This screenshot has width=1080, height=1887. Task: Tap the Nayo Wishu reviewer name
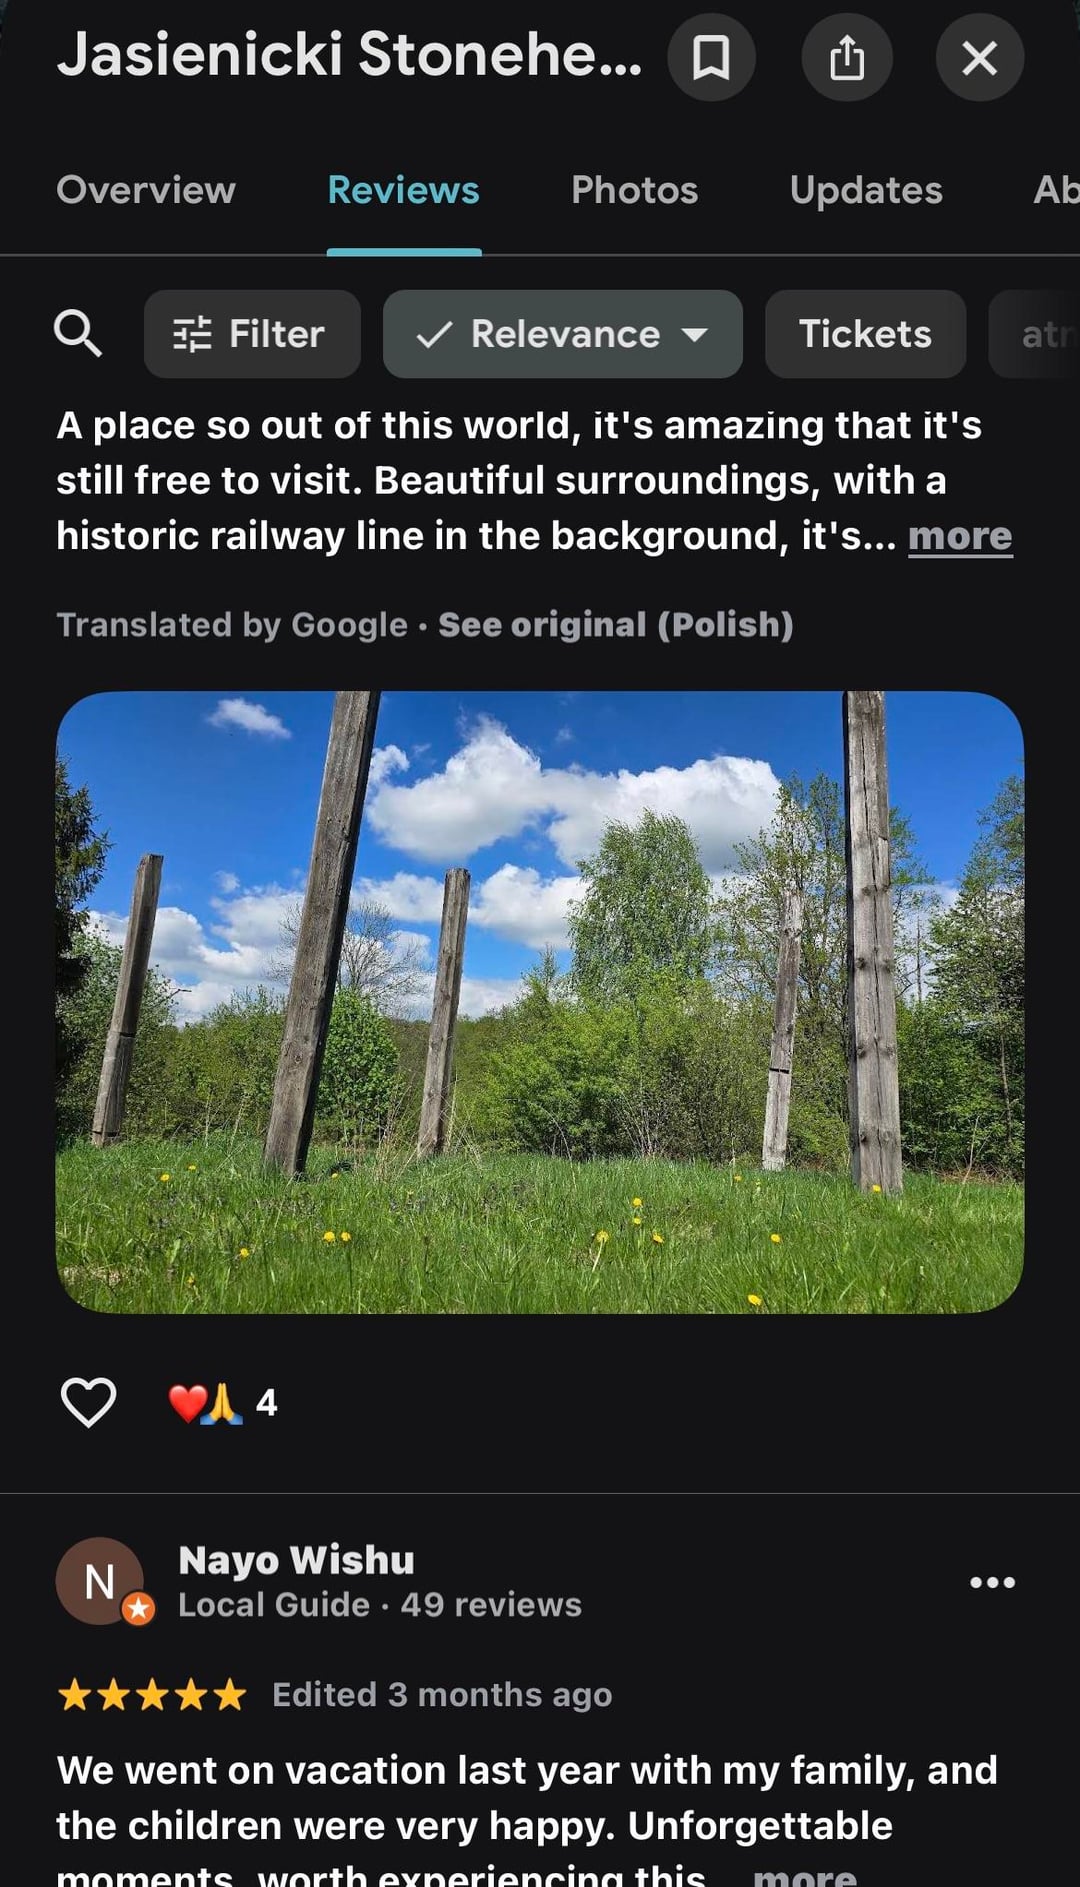pyautogui.click(x=296, y=1560)
